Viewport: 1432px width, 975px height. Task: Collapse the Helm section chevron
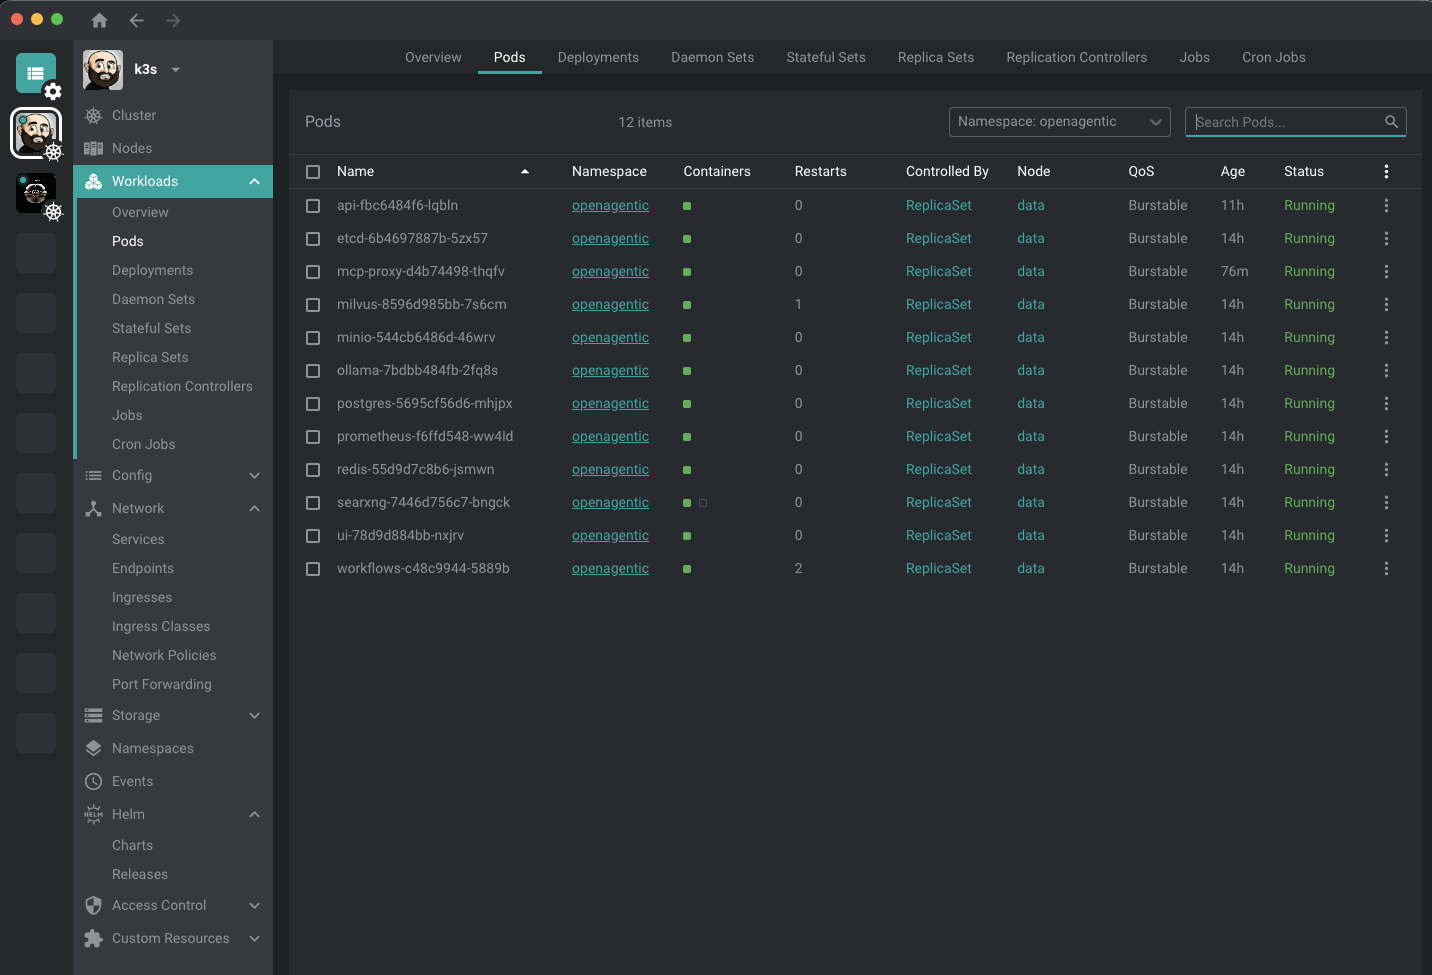click(254, 814)
